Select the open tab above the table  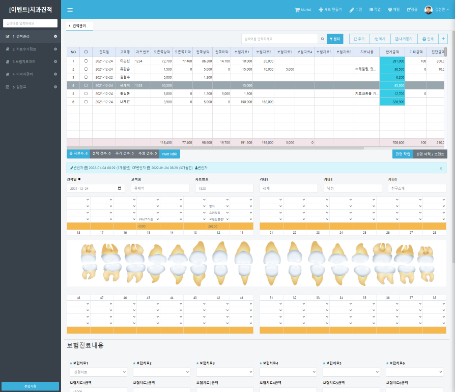pos(79,26)
